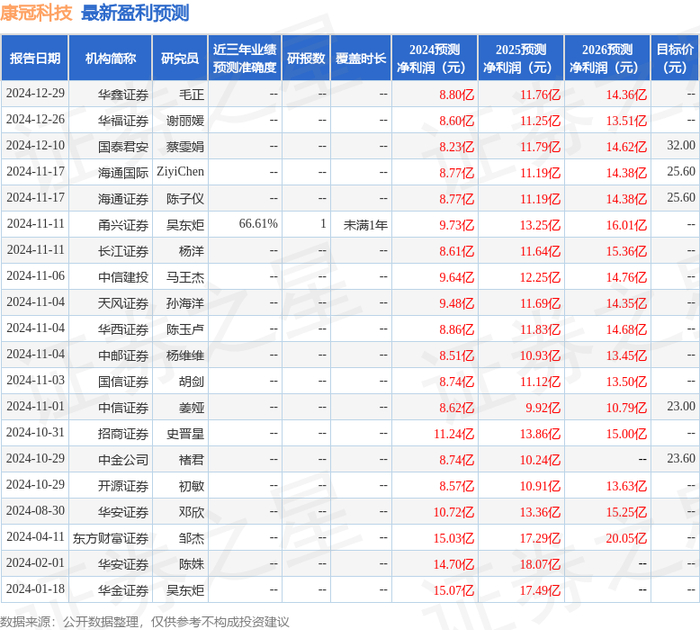Click the date 2024-01-18

click(x=35, y=589)
